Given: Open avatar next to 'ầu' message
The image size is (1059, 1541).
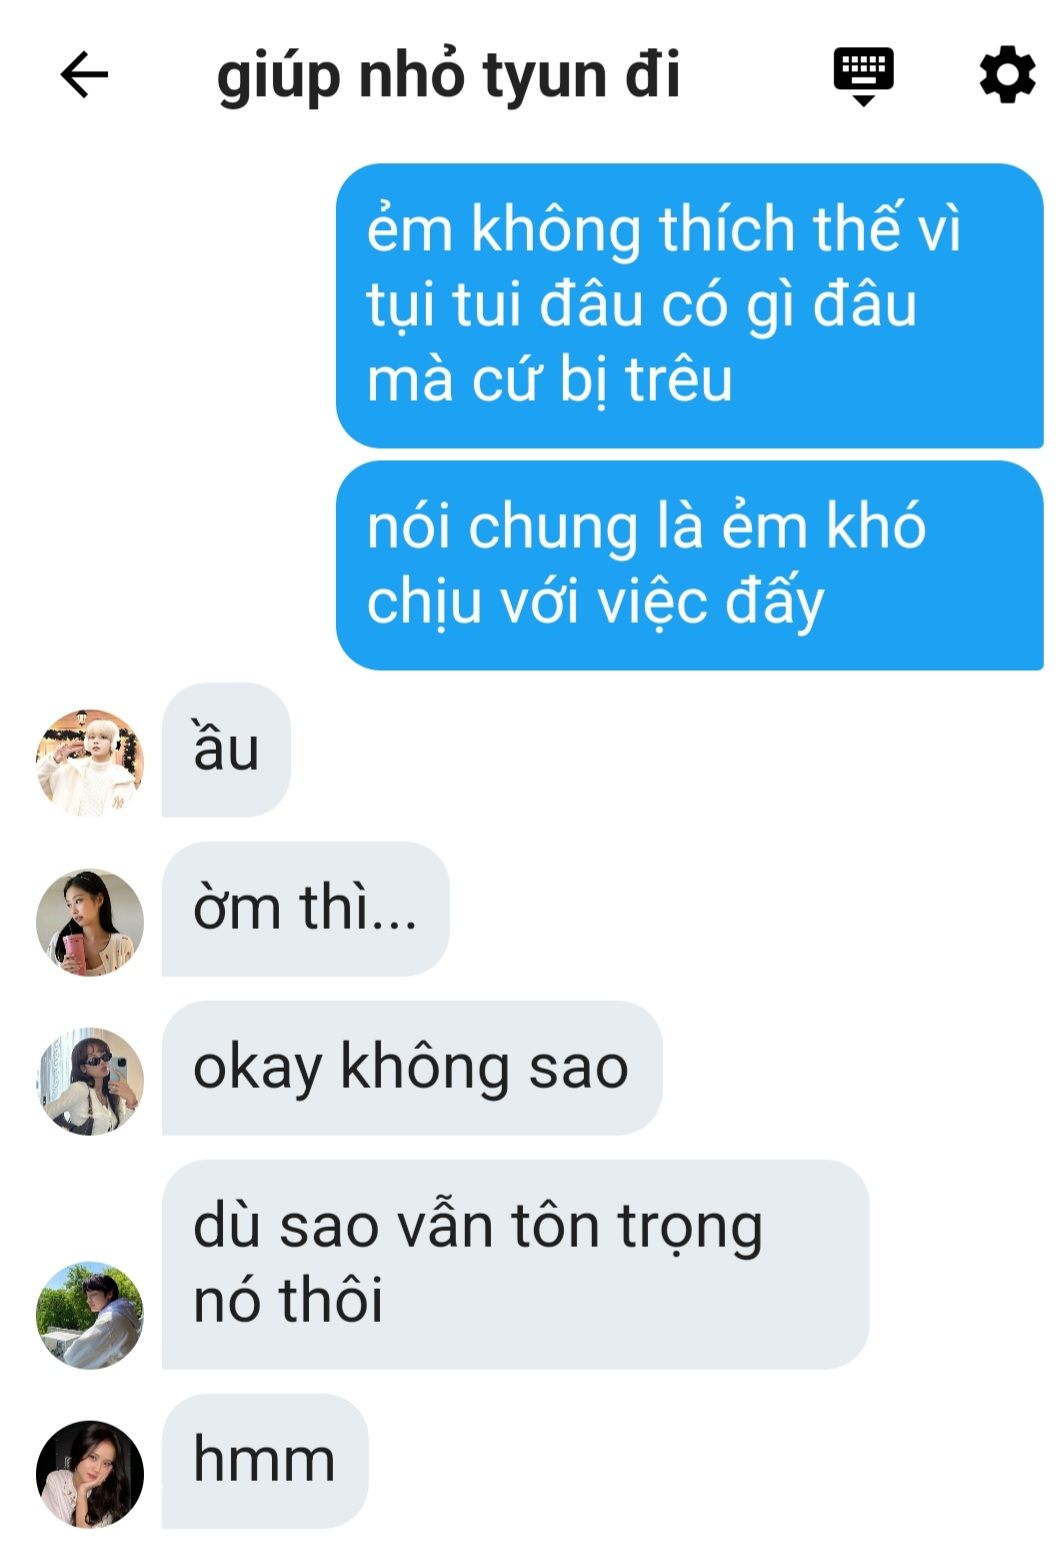Looking at the screenshot, I should (x=90, y=763).
